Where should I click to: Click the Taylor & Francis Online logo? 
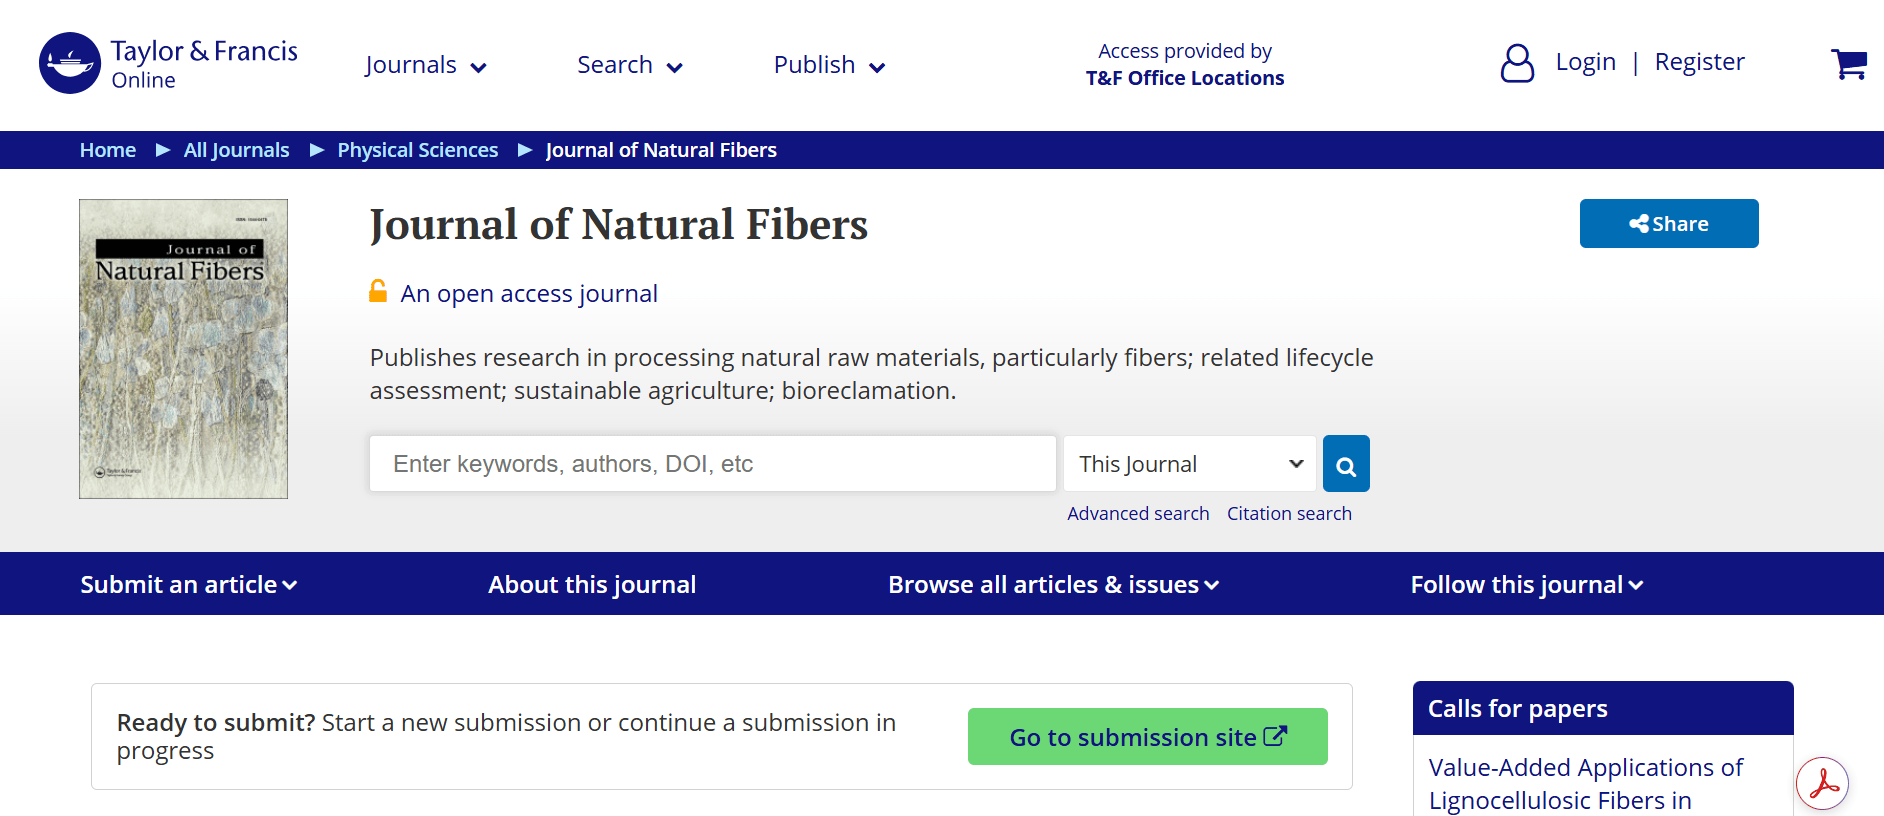(x=168, y=63)
